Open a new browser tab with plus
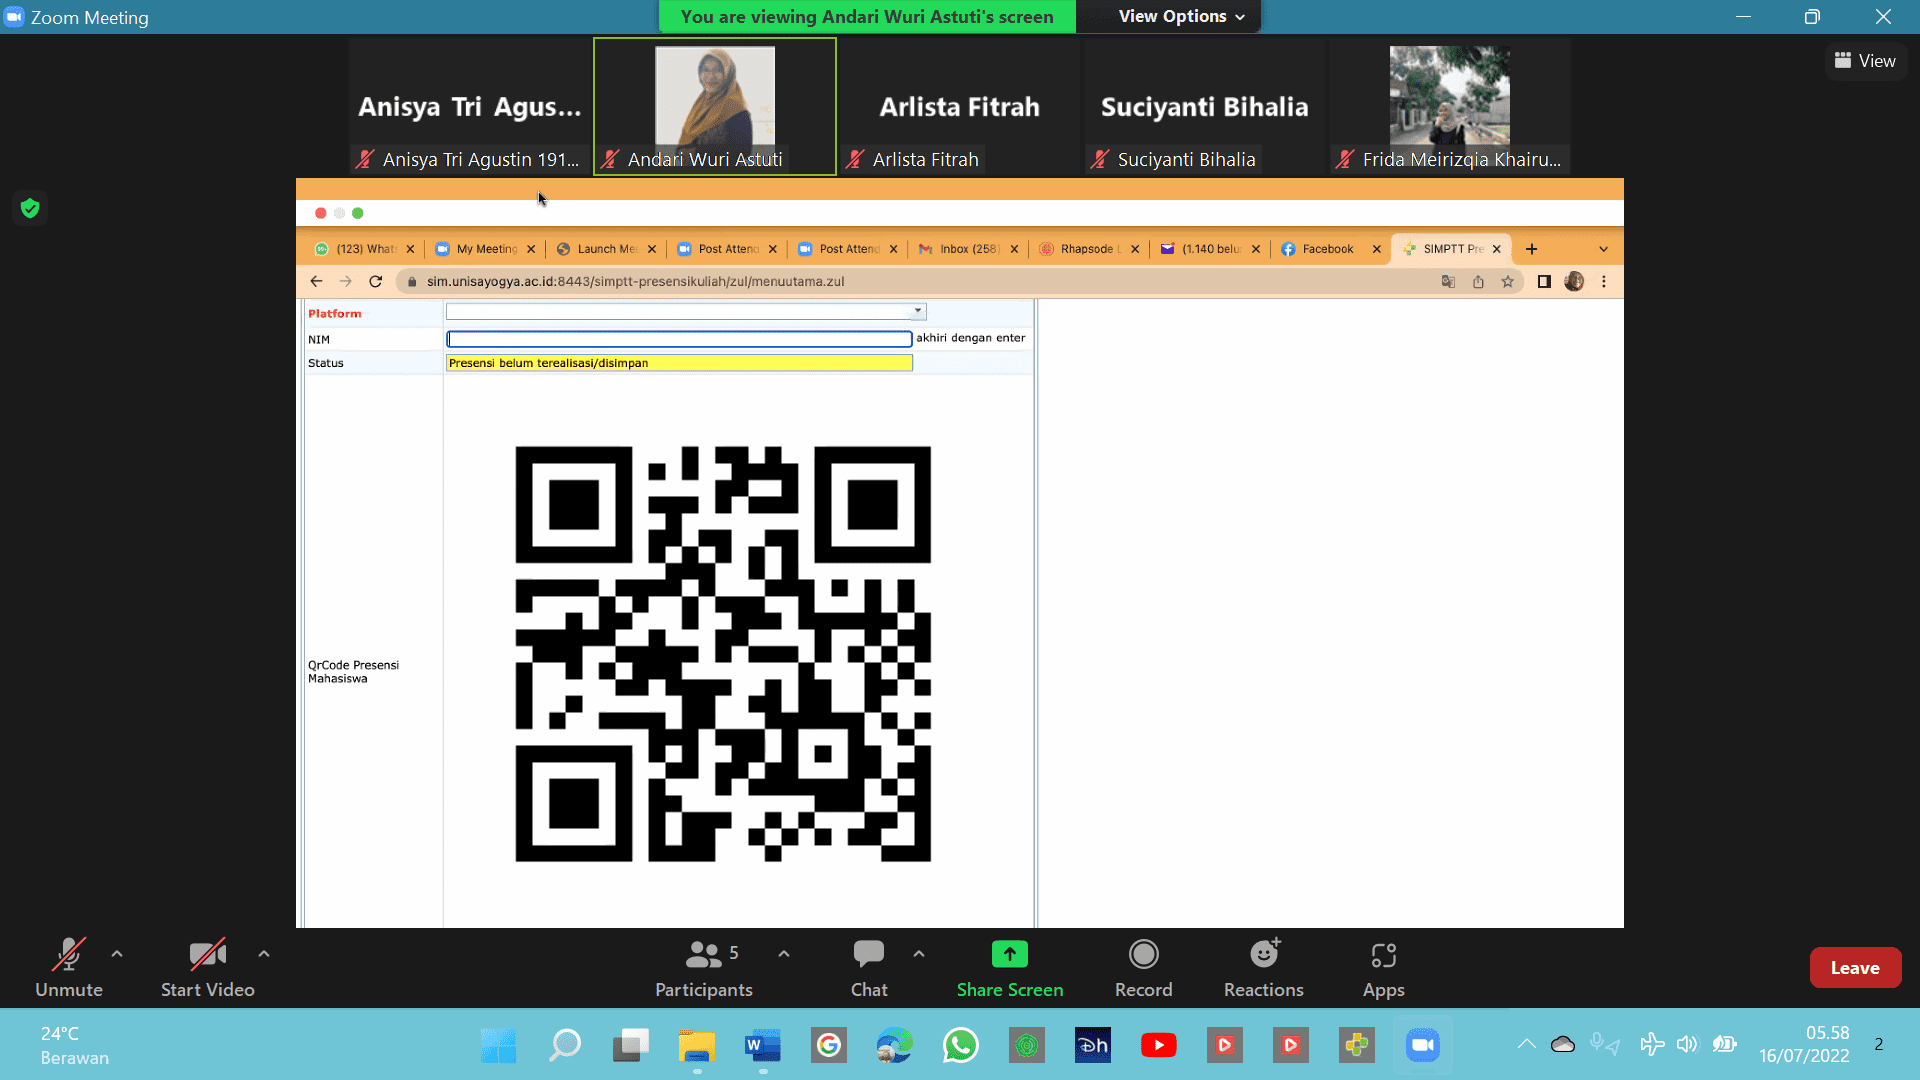 tap(1532, 249)
